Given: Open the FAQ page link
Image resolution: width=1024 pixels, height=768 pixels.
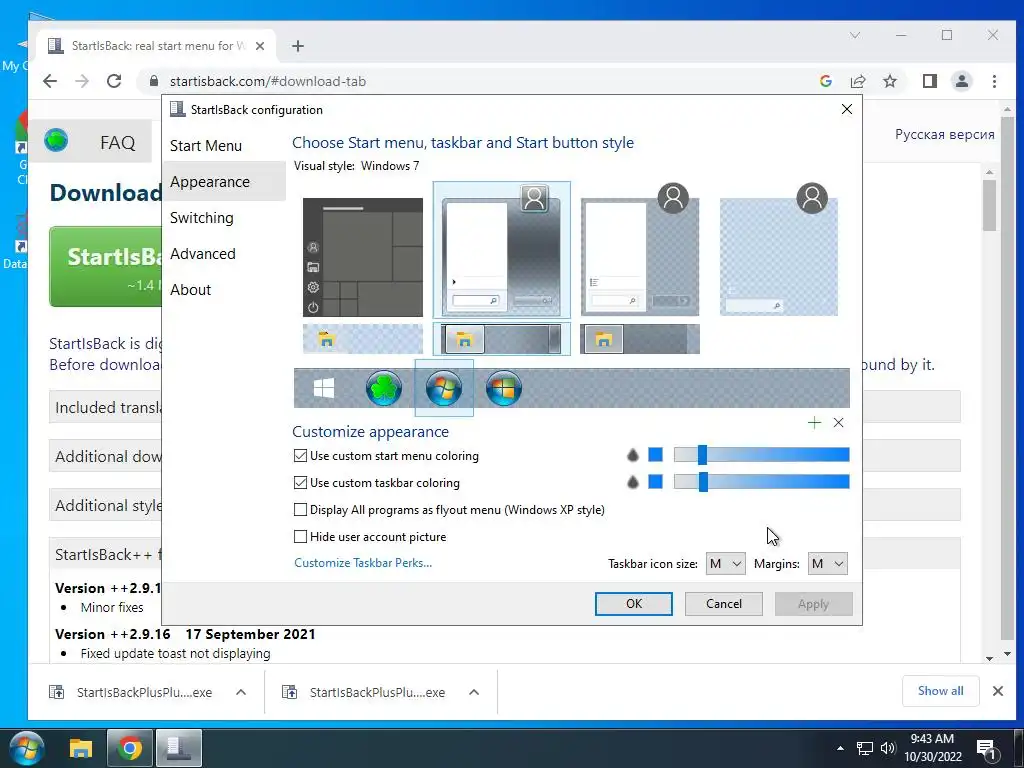Looking at the screenshot, I should tap(118, 142).
